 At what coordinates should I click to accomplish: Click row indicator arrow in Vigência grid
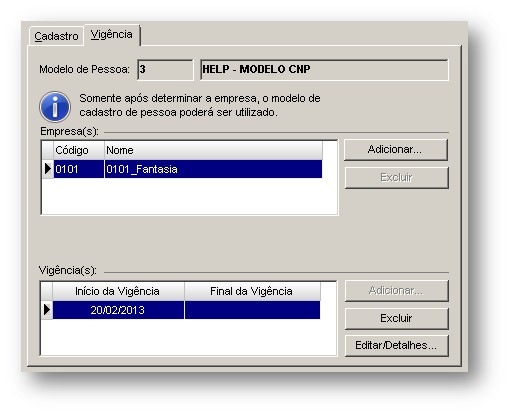coord(47,310)
